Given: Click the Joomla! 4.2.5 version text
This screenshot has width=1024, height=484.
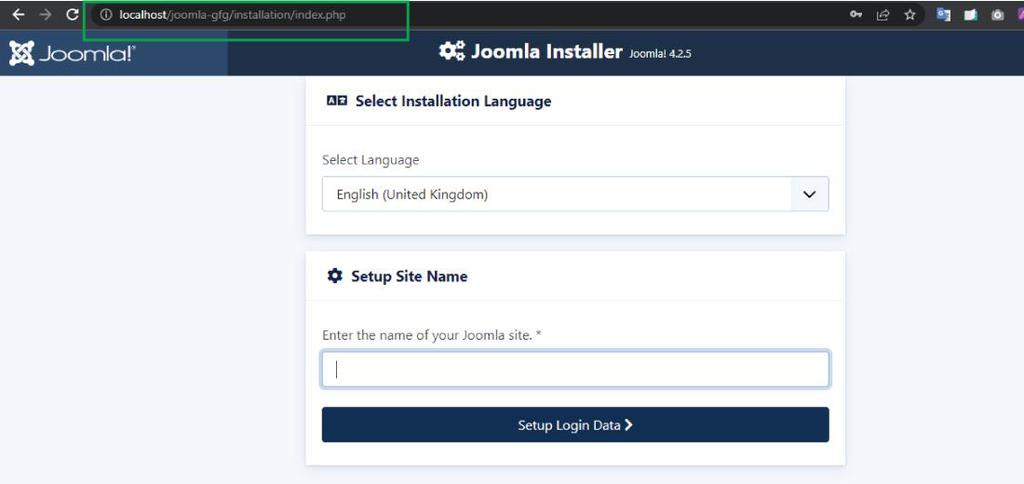Looking at the screenshot, I should 660,54.
